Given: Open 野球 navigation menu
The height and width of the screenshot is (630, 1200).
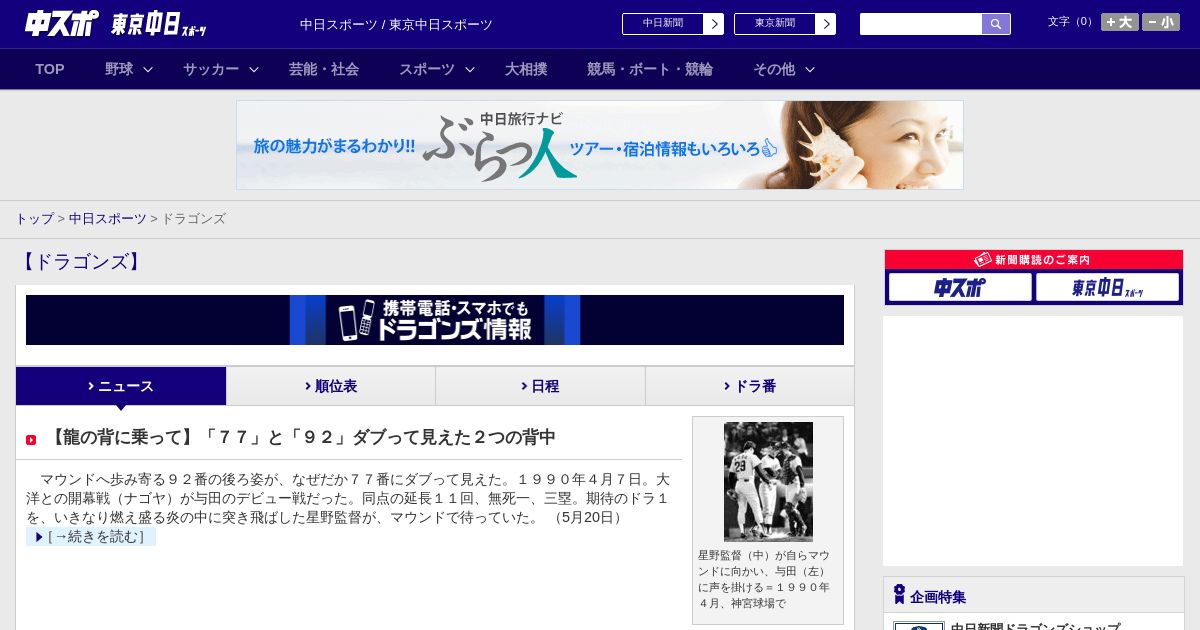Looking at the screenshot, I should point(119,69).
